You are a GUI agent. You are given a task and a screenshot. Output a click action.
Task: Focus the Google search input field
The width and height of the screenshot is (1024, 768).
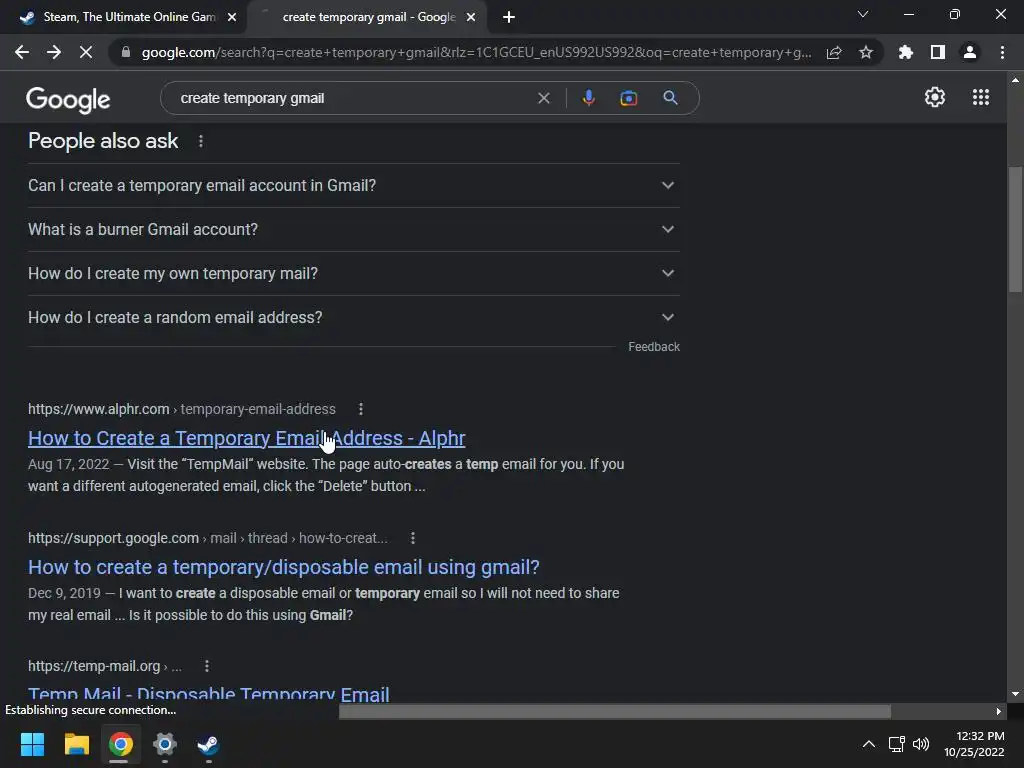(353, 98)
